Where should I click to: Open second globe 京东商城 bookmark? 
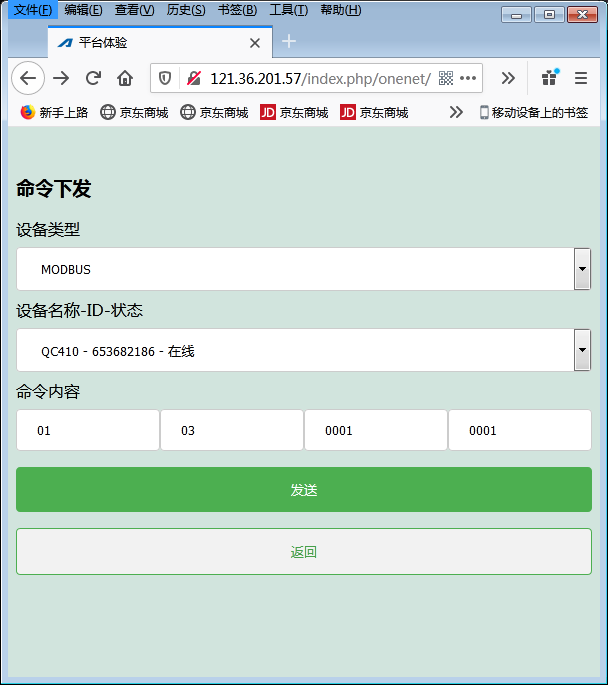pyautogui.click(x=214, y=113)
